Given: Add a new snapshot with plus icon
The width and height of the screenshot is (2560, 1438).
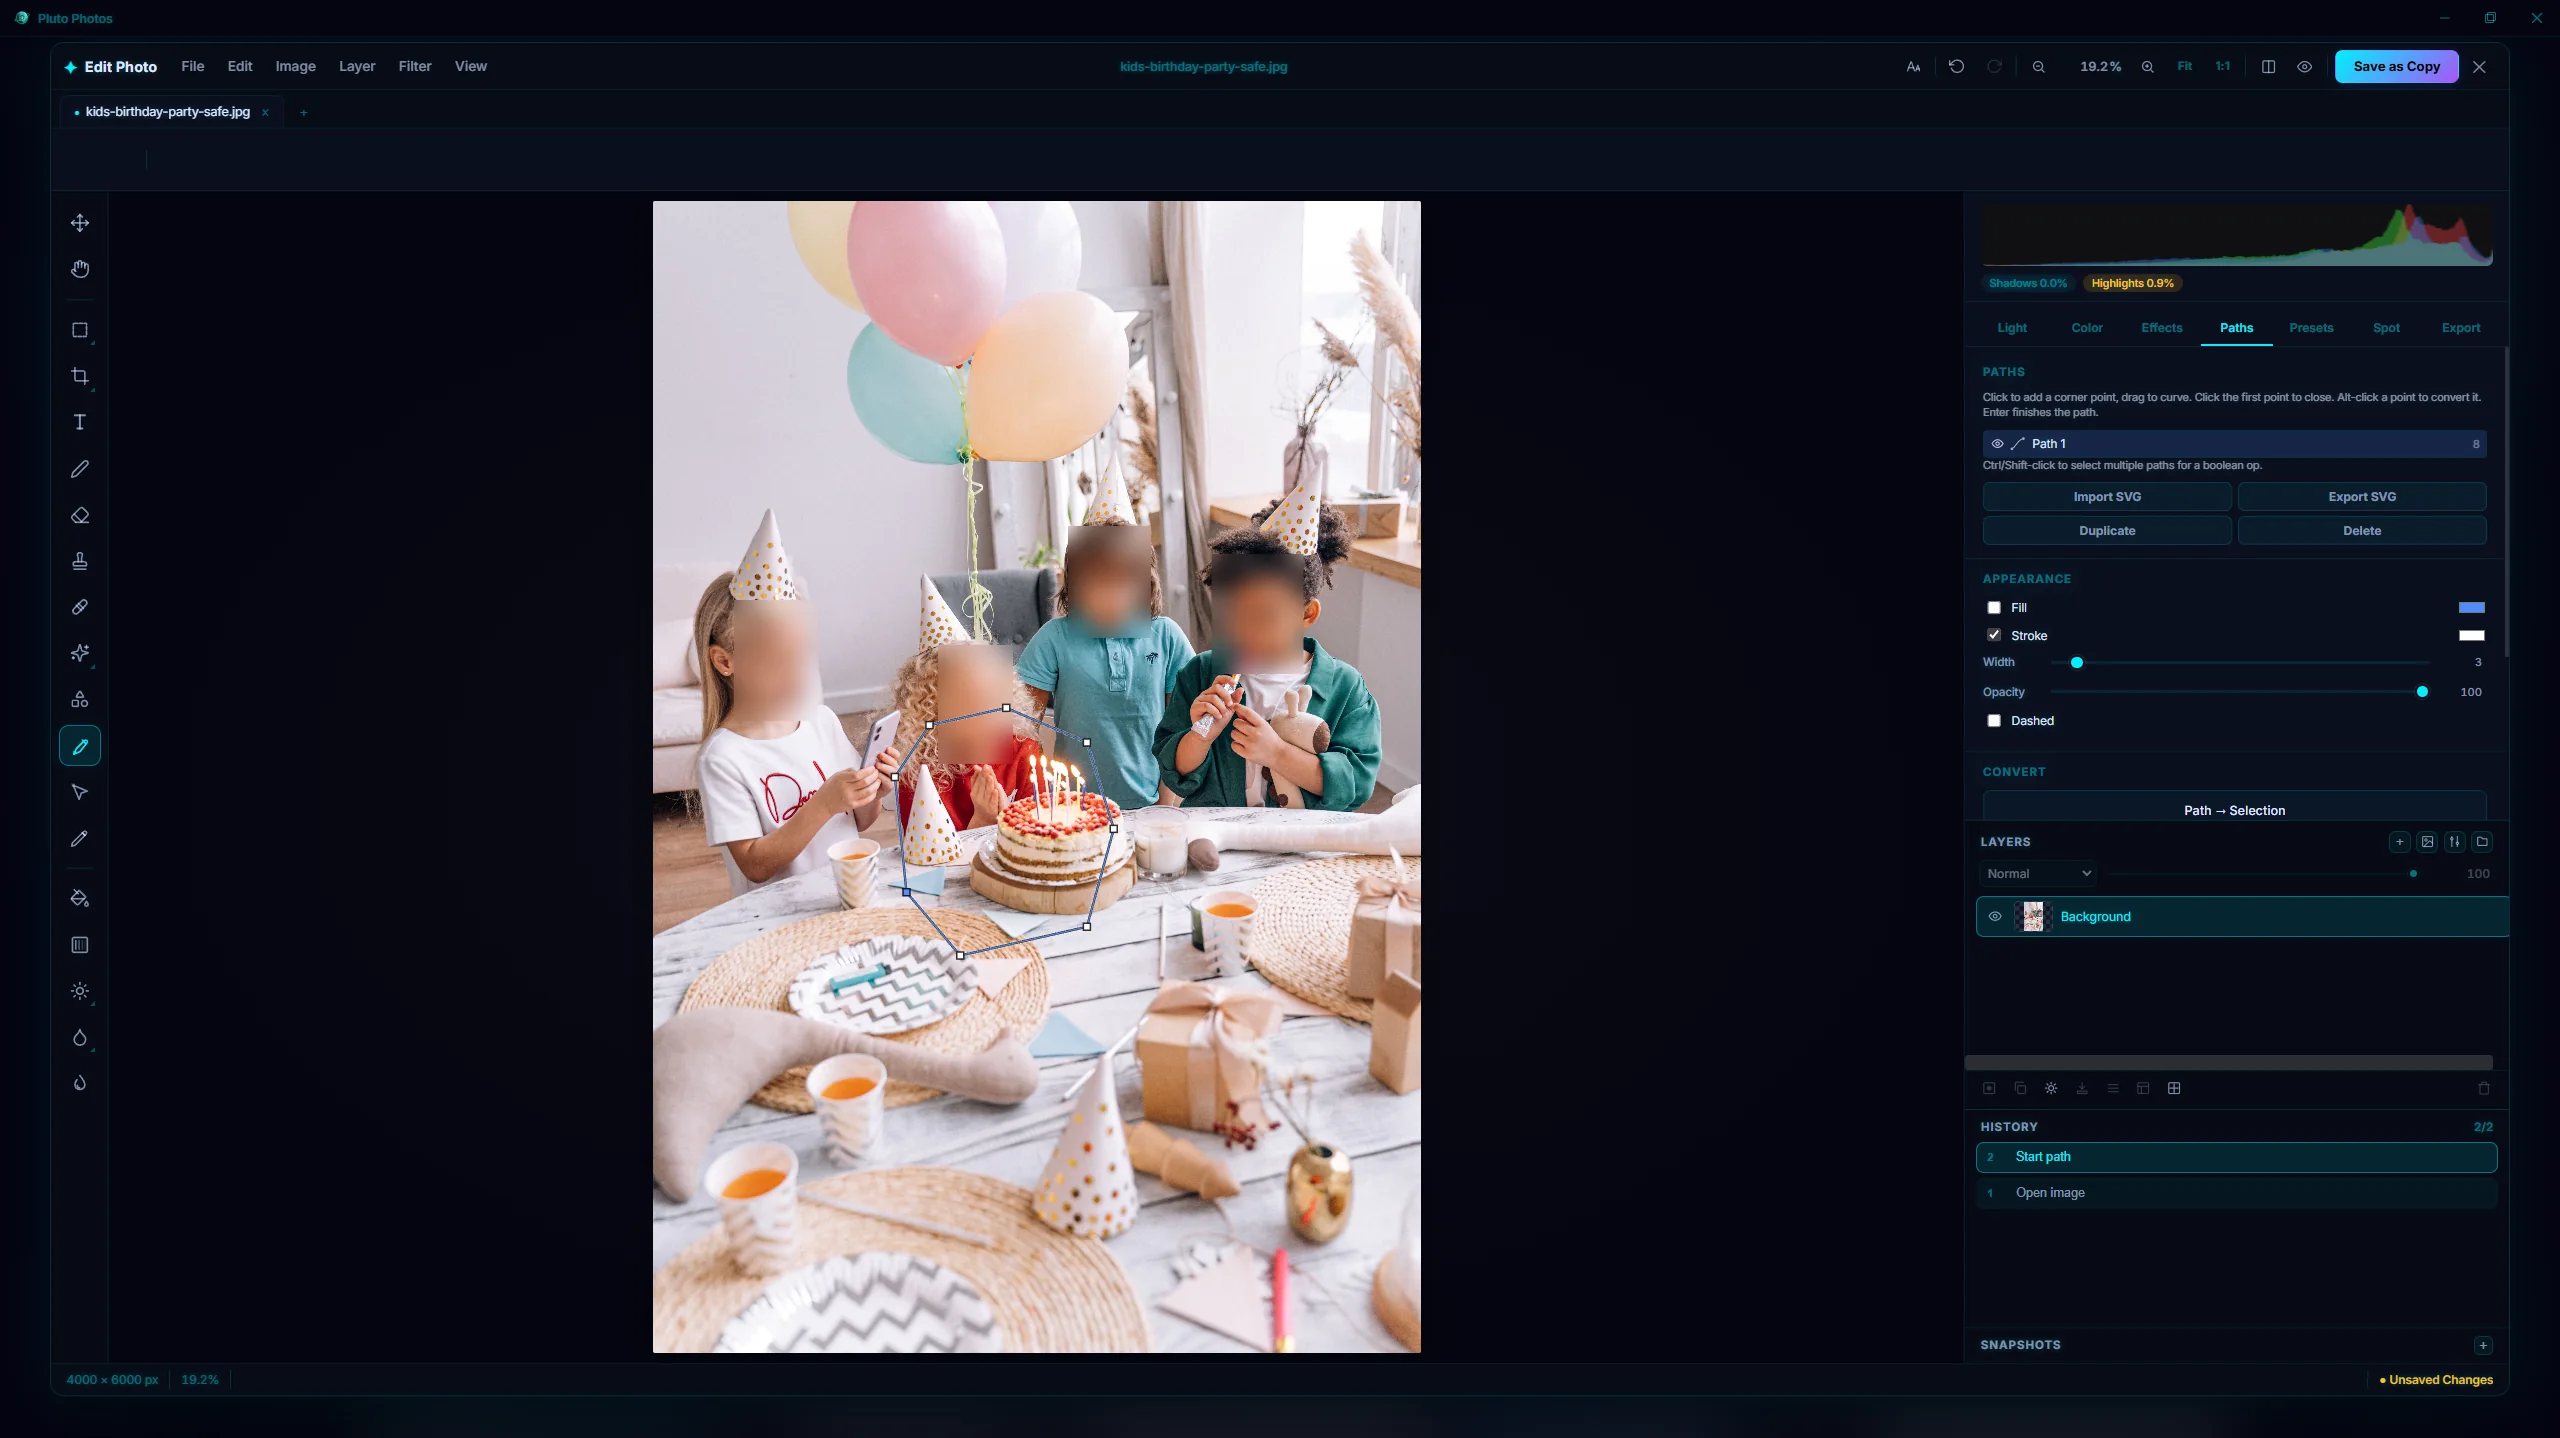Looking at the screenshot, I should (2483, 1345).
